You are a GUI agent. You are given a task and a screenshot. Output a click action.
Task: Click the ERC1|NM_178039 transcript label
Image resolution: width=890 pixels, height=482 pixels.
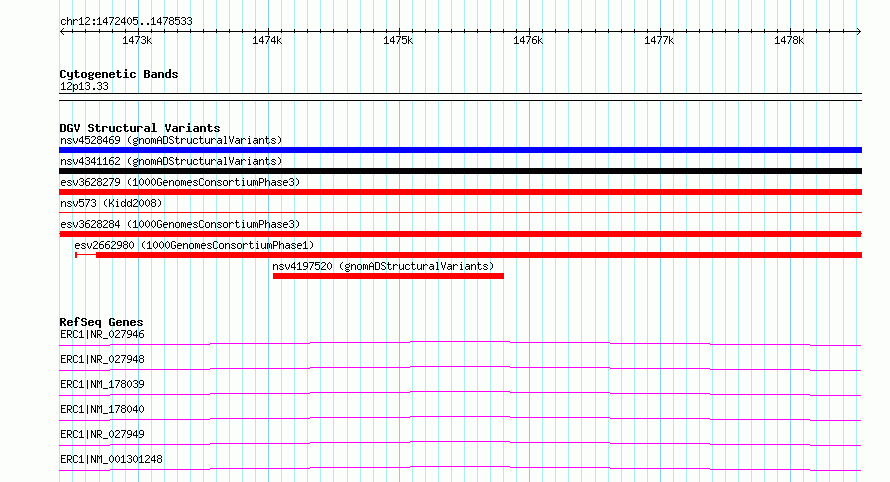[x=102, y=384]
